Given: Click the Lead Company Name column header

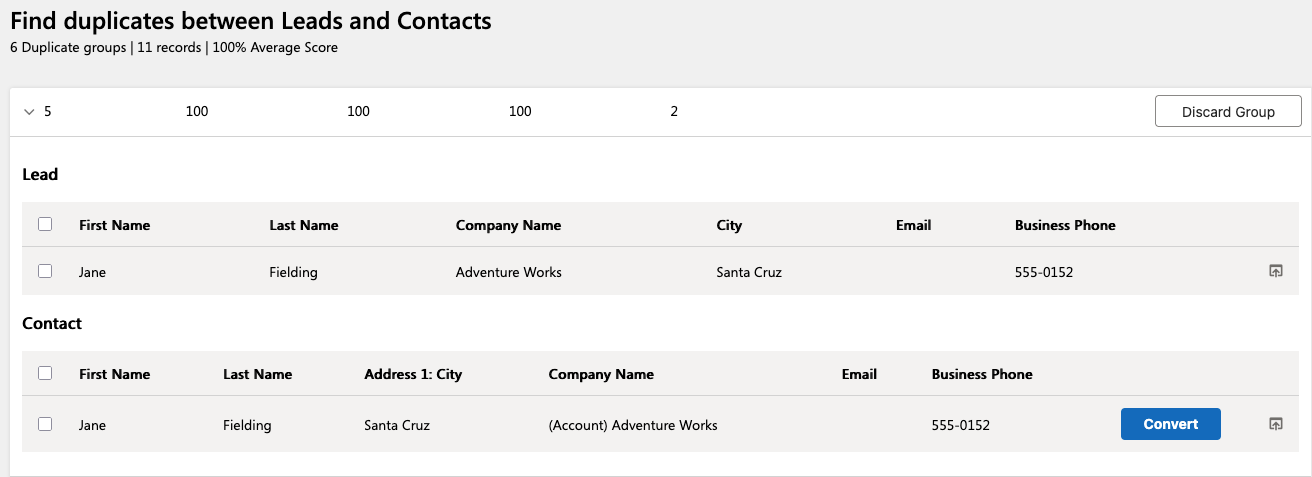Looking at the screenshot, I should 508,225.
